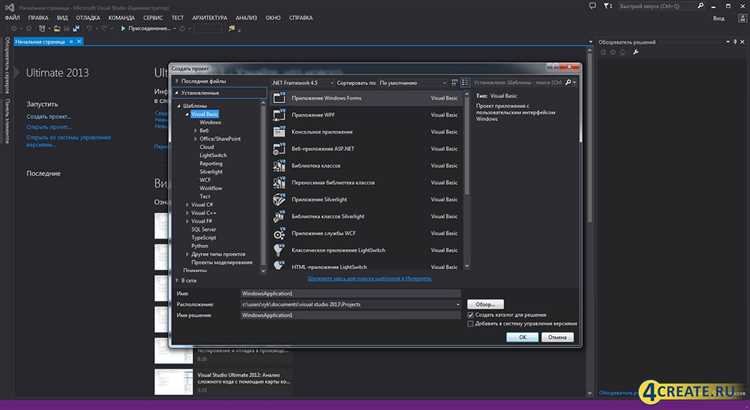Choose the console application template icon
750x410 pixels.
[279, 132]
